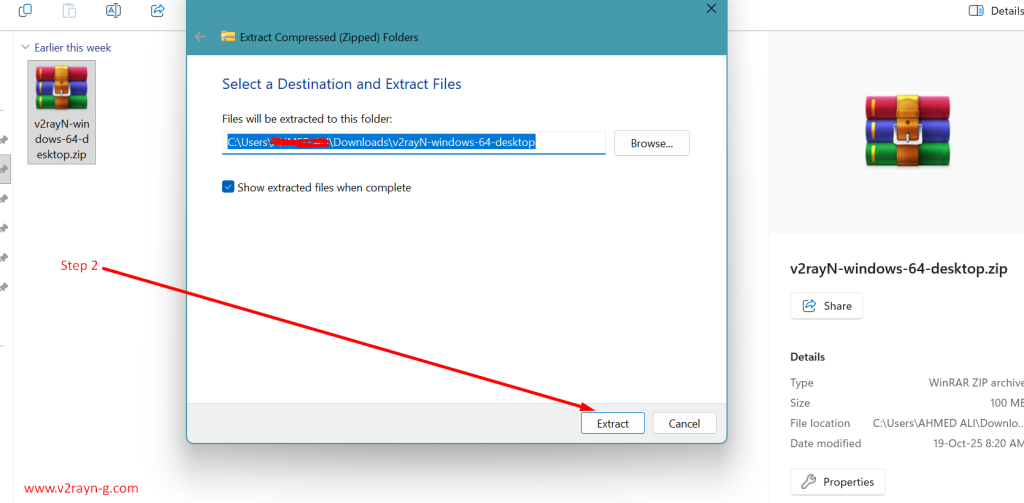Uncheck Show extracted files when complete
Viewport: 1024px width, 503px height.
tap(228, 187)
